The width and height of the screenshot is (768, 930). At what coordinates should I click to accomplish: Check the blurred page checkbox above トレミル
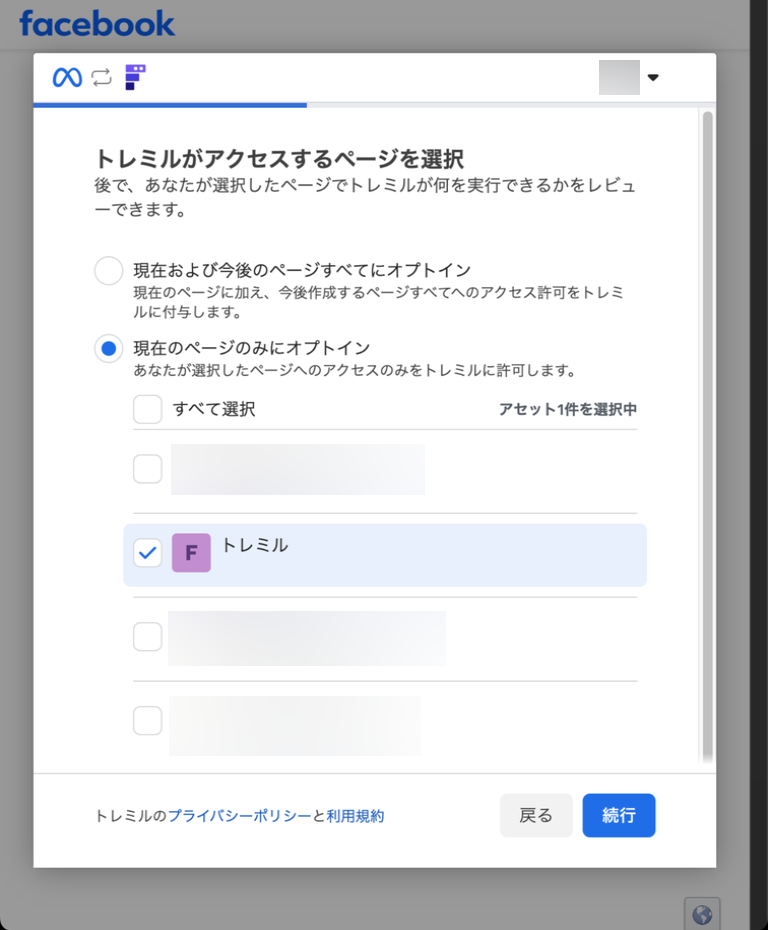pyautogui.click(x=148, y=469)
